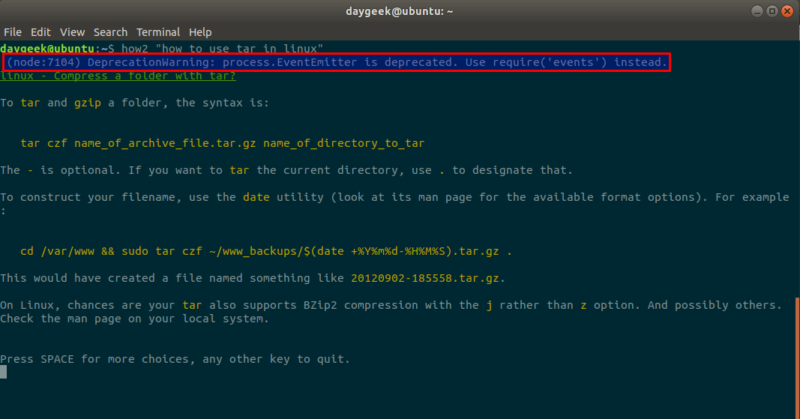Open the "Compress a folder with tar?" link
This screenshot has height=419, width=800.
(x=118, y=76)
